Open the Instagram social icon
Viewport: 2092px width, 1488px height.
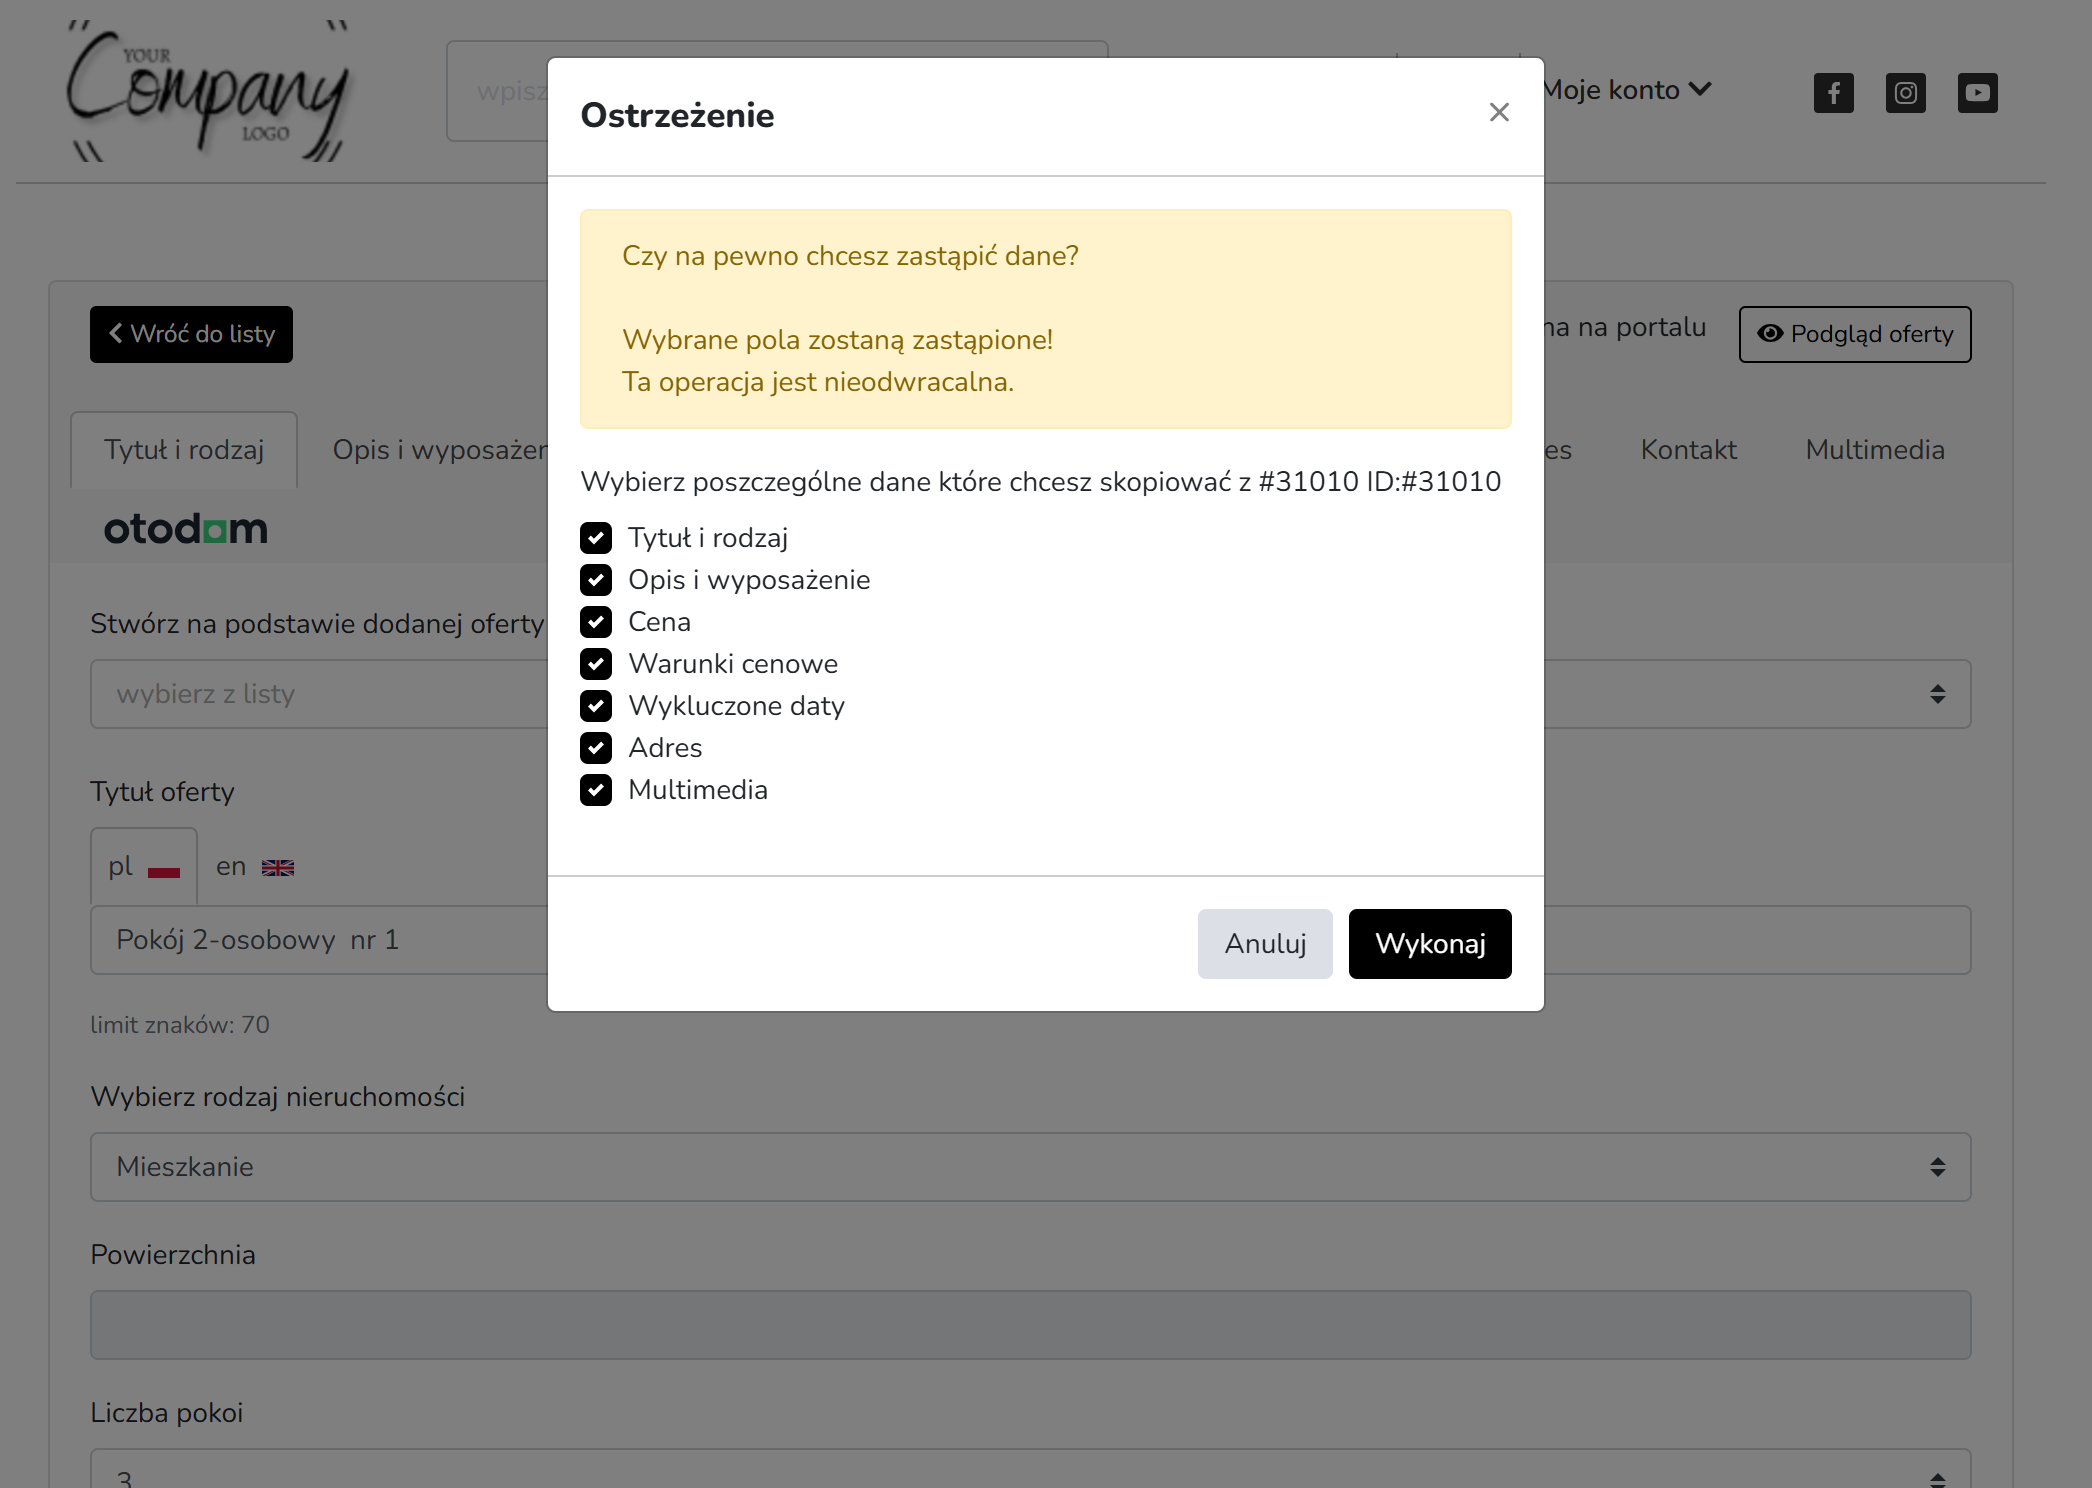(1905, 93)
